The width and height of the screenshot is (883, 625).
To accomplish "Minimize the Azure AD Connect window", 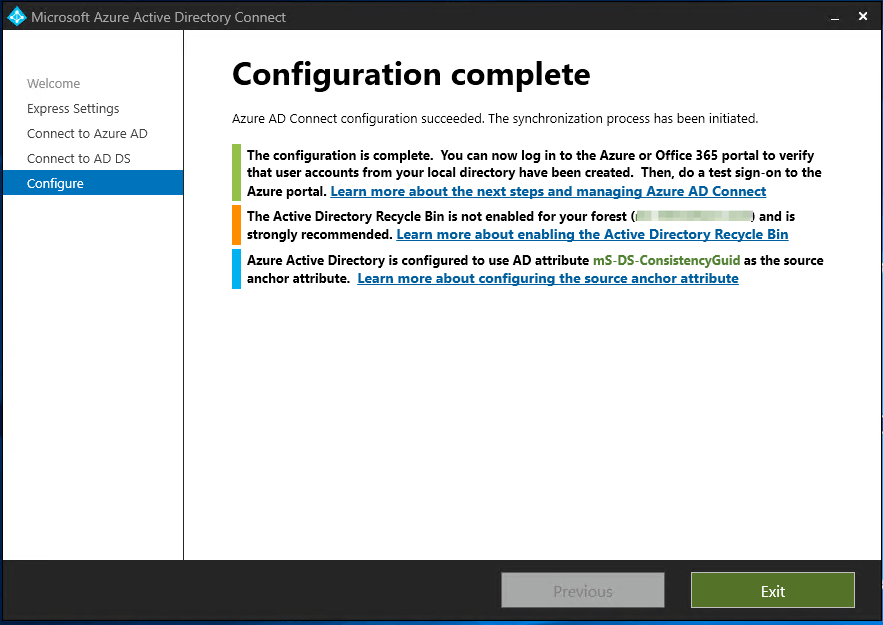I will (x=835, y=17).
